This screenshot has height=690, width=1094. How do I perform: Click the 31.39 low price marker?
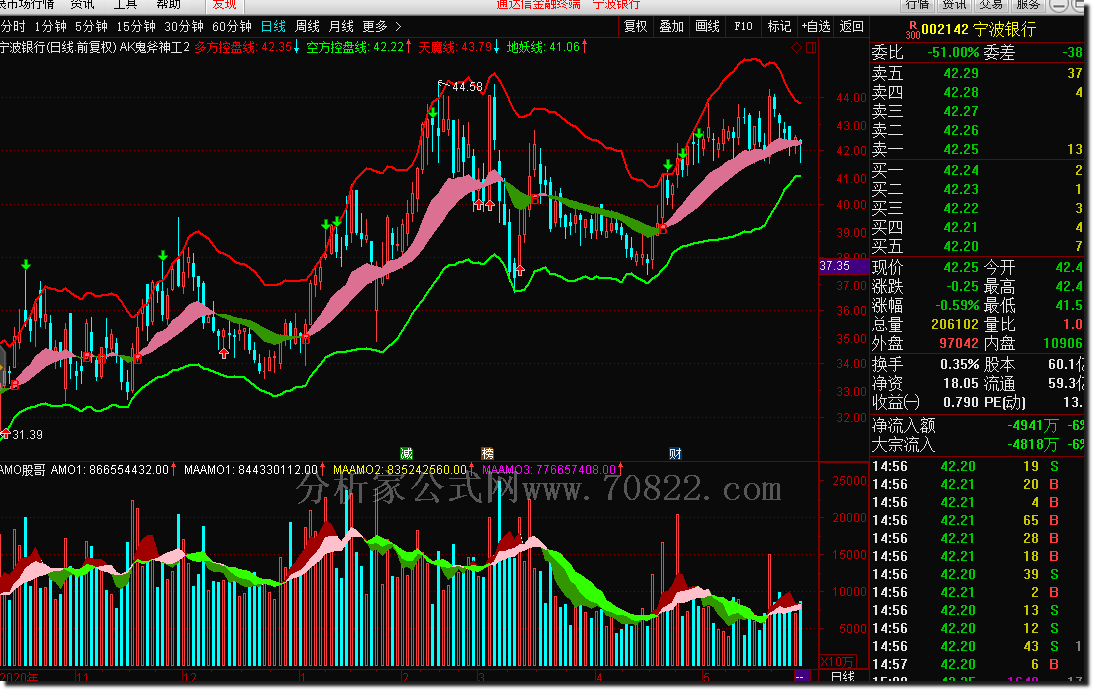(x=27, y=435)
